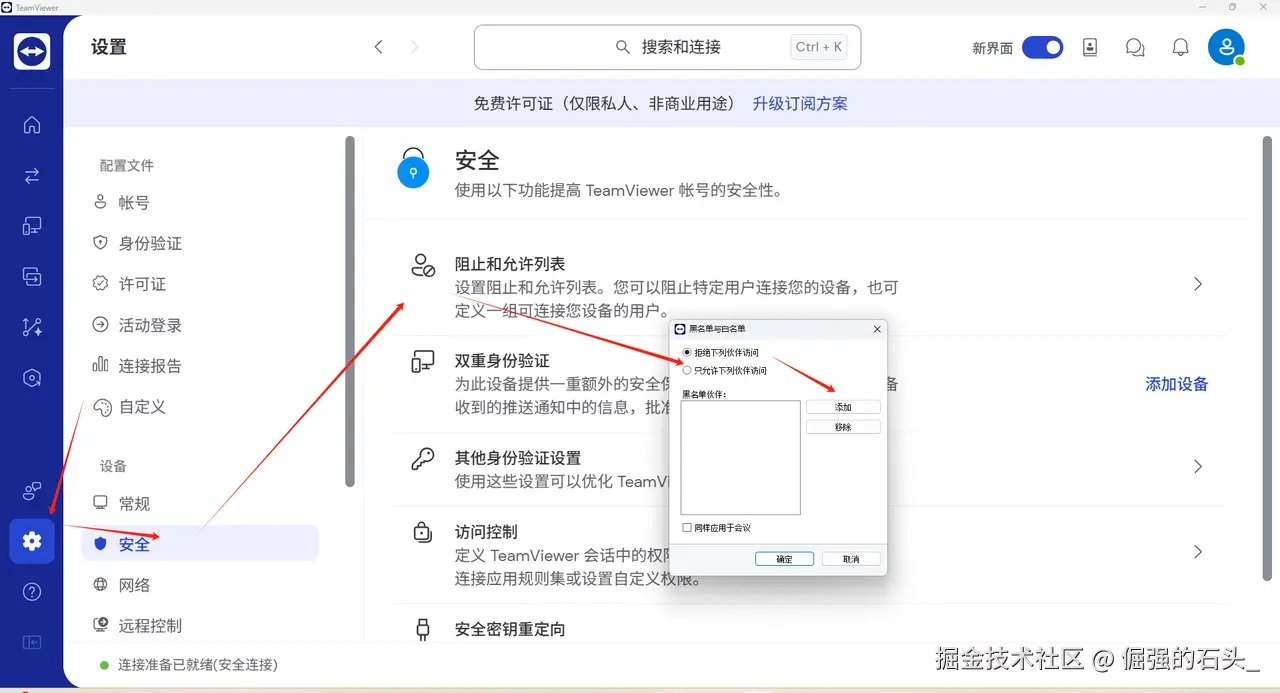The width and height of the screenshot is (1280, 693).
Task: Open the remote sessions icon in sidebar
Action: click(x=32, y=277)
